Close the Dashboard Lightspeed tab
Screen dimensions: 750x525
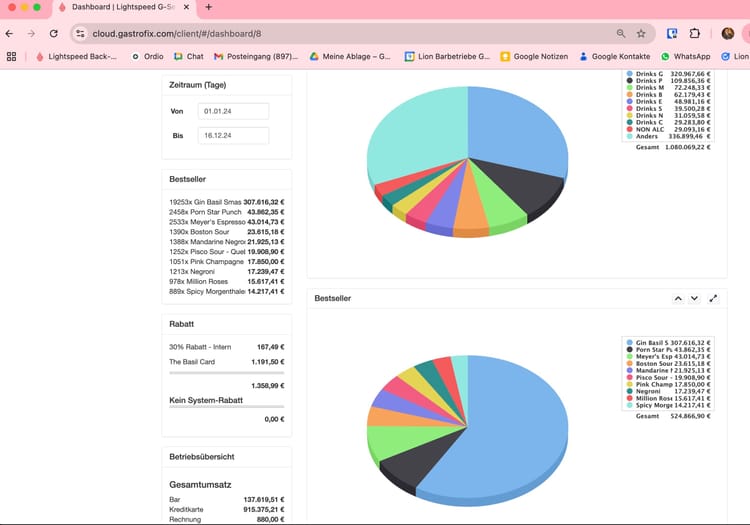[187, 7]
